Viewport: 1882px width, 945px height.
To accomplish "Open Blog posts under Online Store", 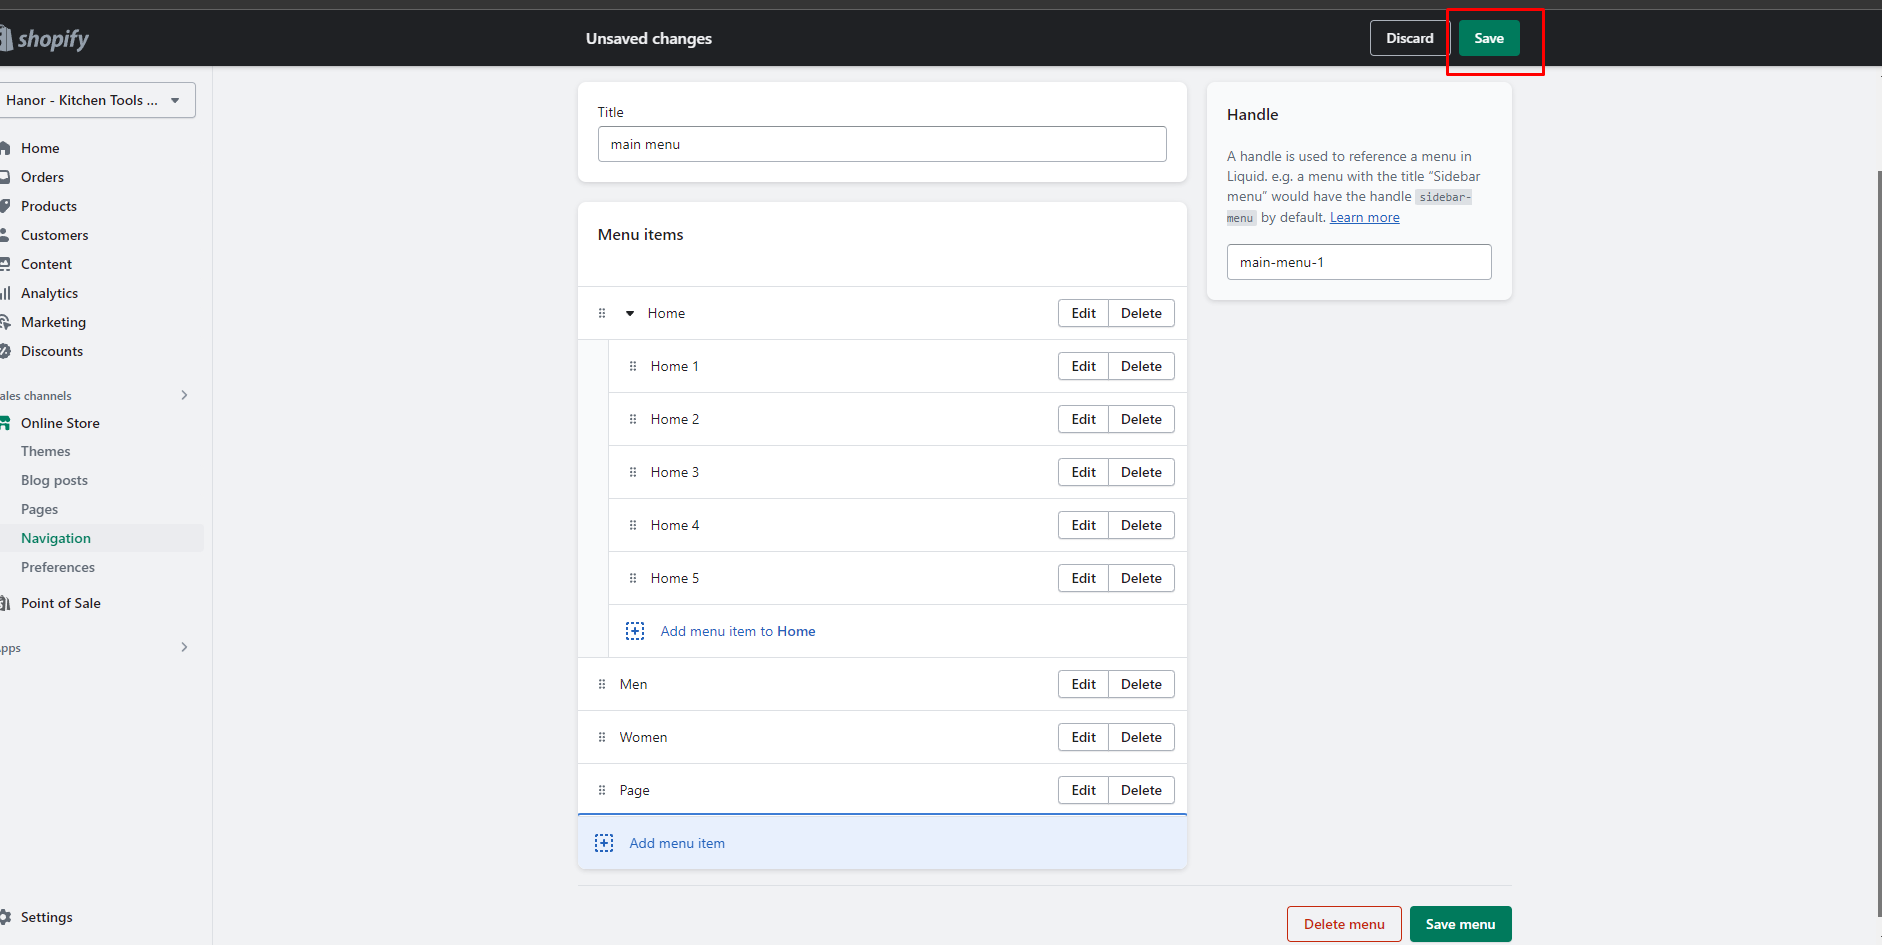I will click(55, 480).
